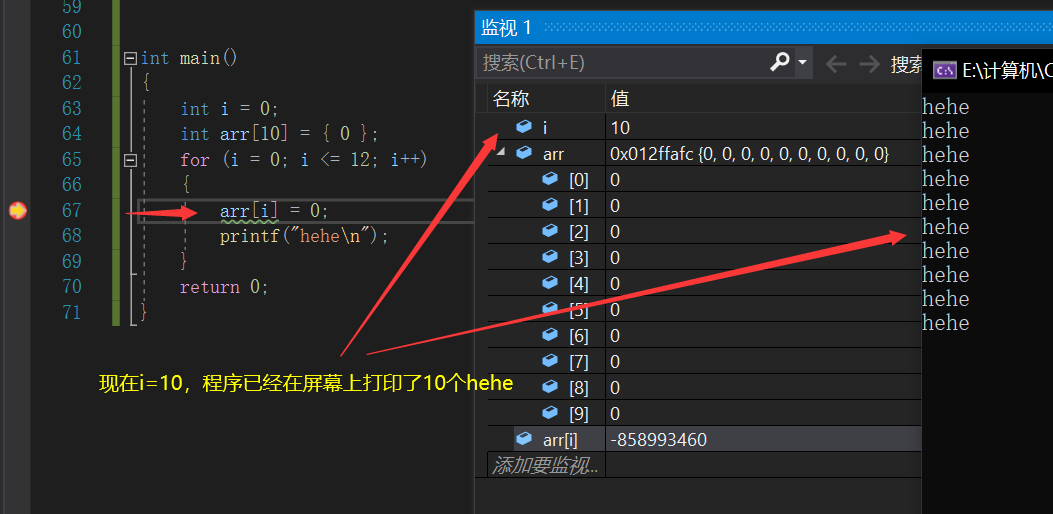Select the arr[i] value -858993460
The image size is (1053, 514).
658,440
